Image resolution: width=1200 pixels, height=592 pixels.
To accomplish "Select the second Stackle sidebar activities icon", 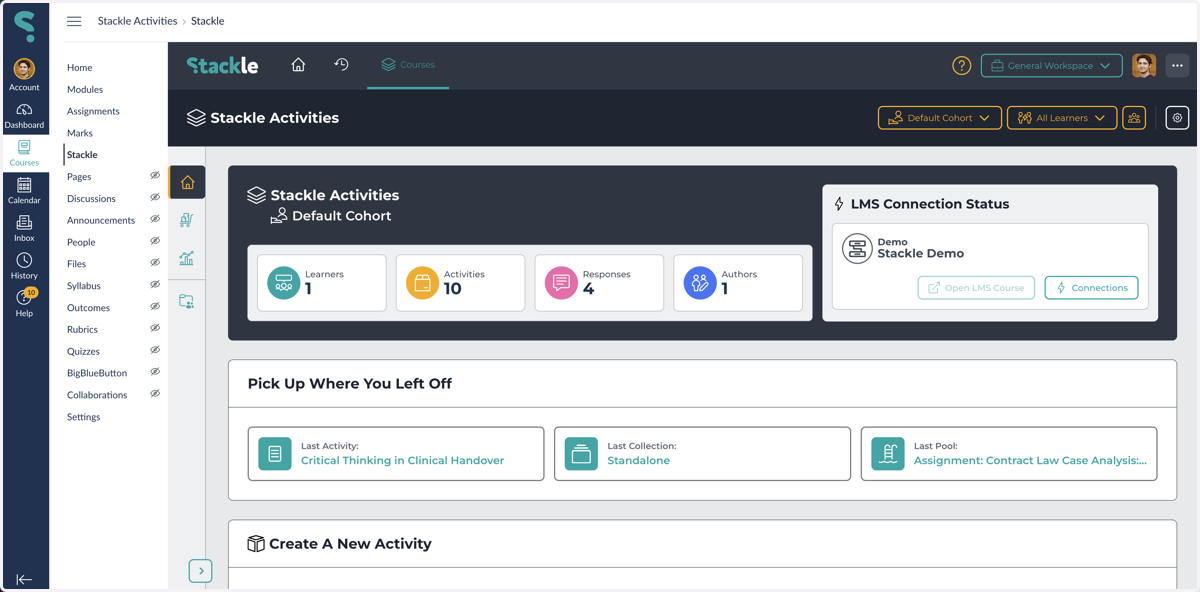I will click(187, 220).
